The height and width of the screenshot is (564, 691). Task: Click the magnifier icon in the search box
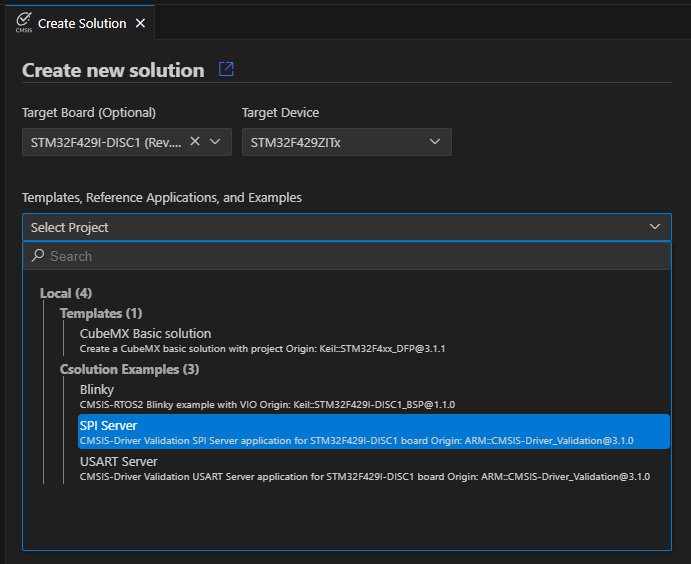[38, 256]
